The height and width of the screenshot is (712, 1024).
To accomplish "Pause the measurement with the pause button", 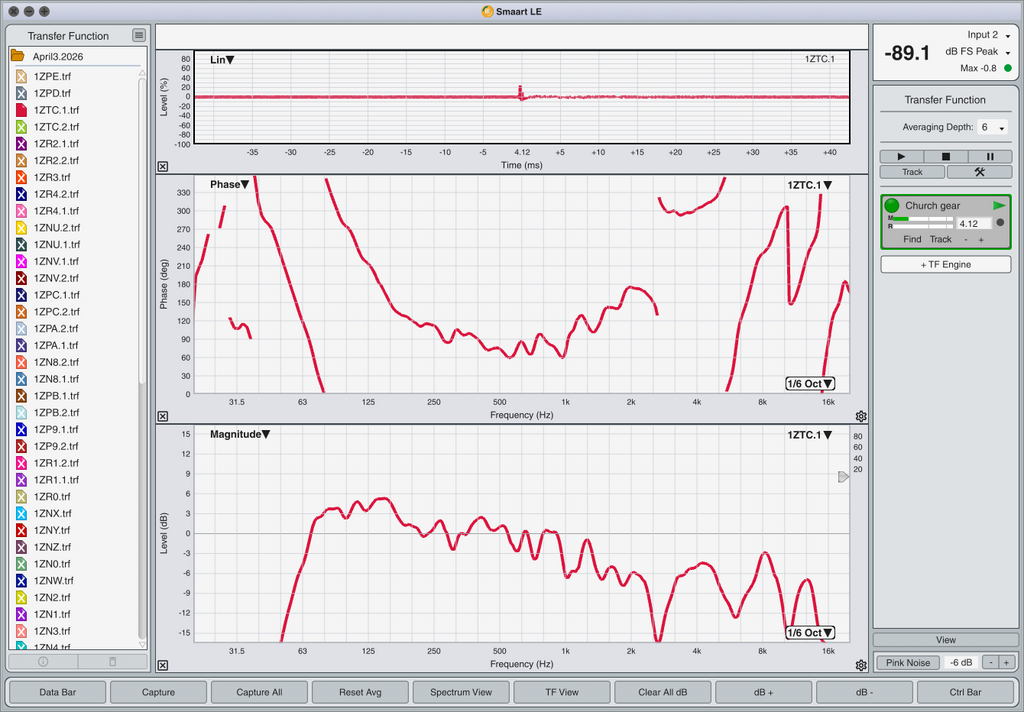I will (990, 156).
